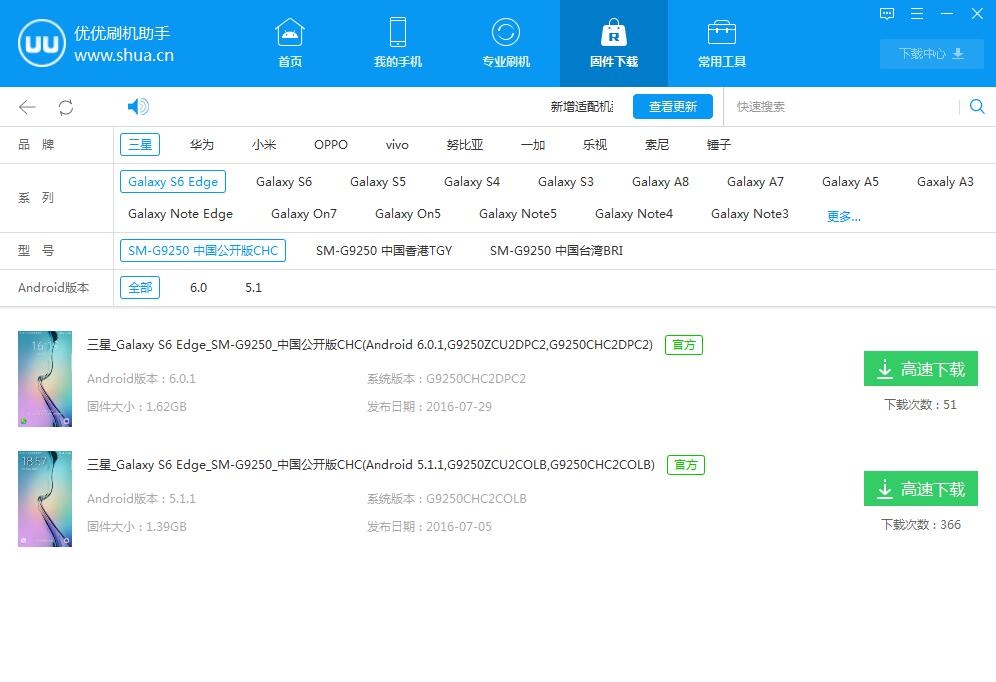Open the Android 6.0.1 firmware thumbnail
Image resolution: width=996 pixels, height=682 pixels.
(44, 378)
